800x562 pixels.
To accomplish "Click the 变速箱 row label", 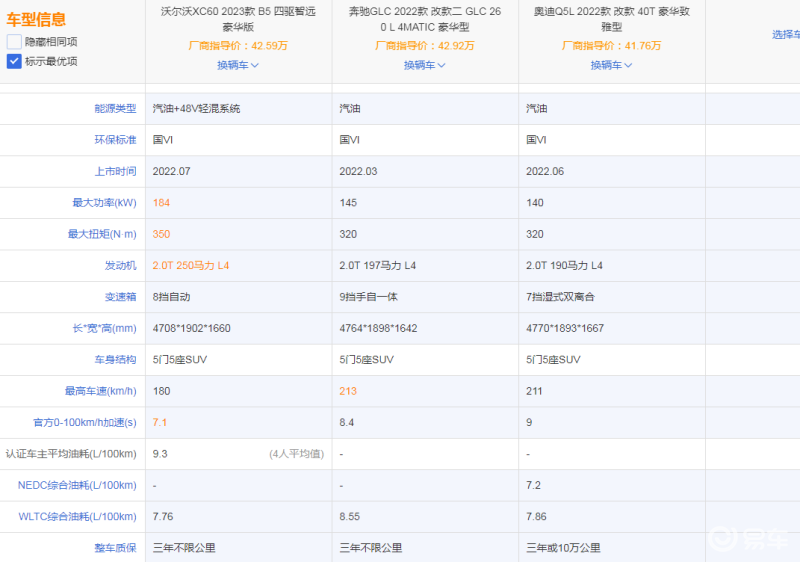I will 120,297.
